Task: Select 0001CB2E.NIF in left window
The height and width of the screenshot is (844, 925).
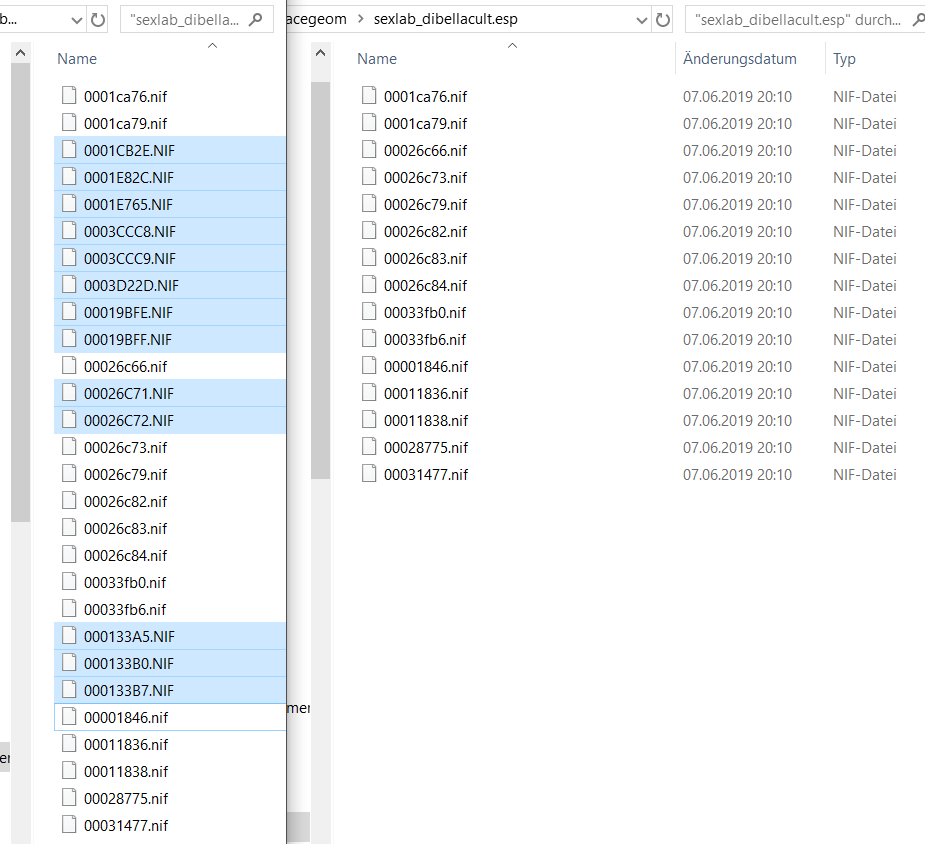Action: (x=170, y=150)
